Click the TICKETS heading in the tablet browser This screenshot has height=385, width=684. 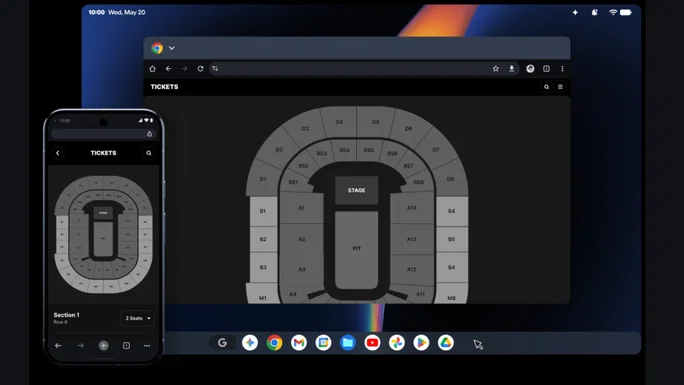tap(164, 87)
